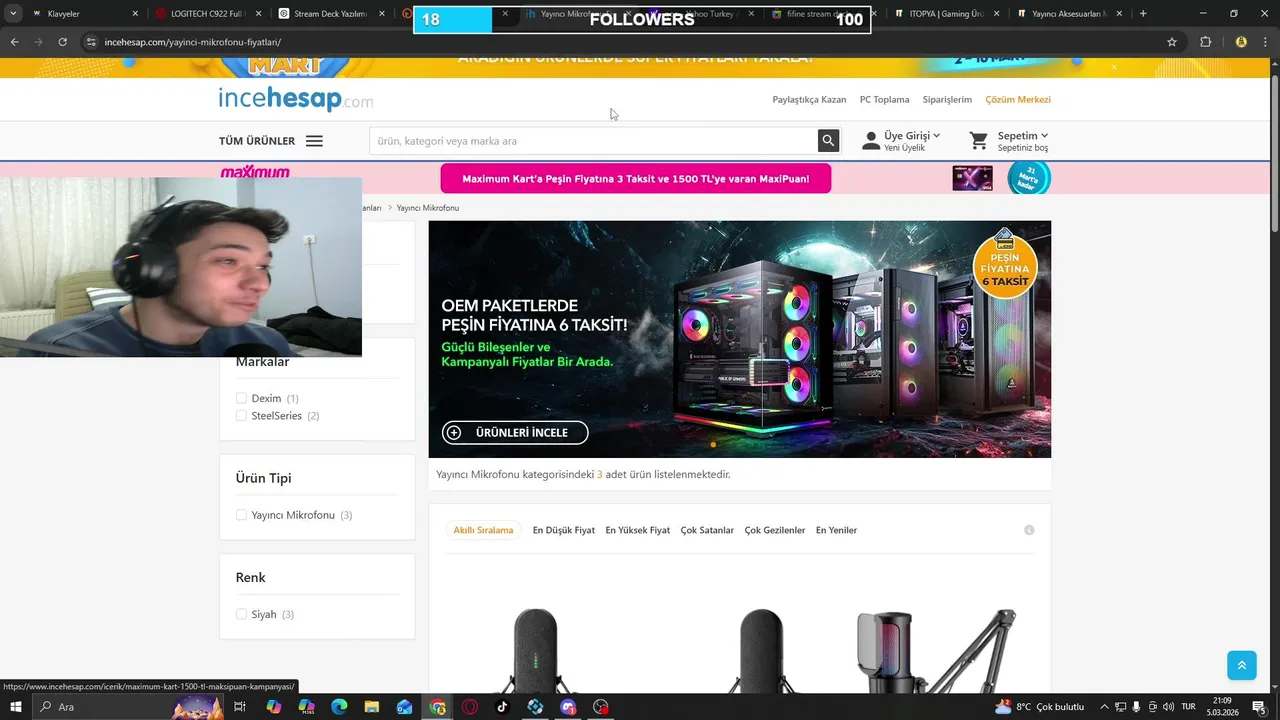Screen dimensions: 1280x720
Task: Open the Siparişlerim link
Action: 947,100
